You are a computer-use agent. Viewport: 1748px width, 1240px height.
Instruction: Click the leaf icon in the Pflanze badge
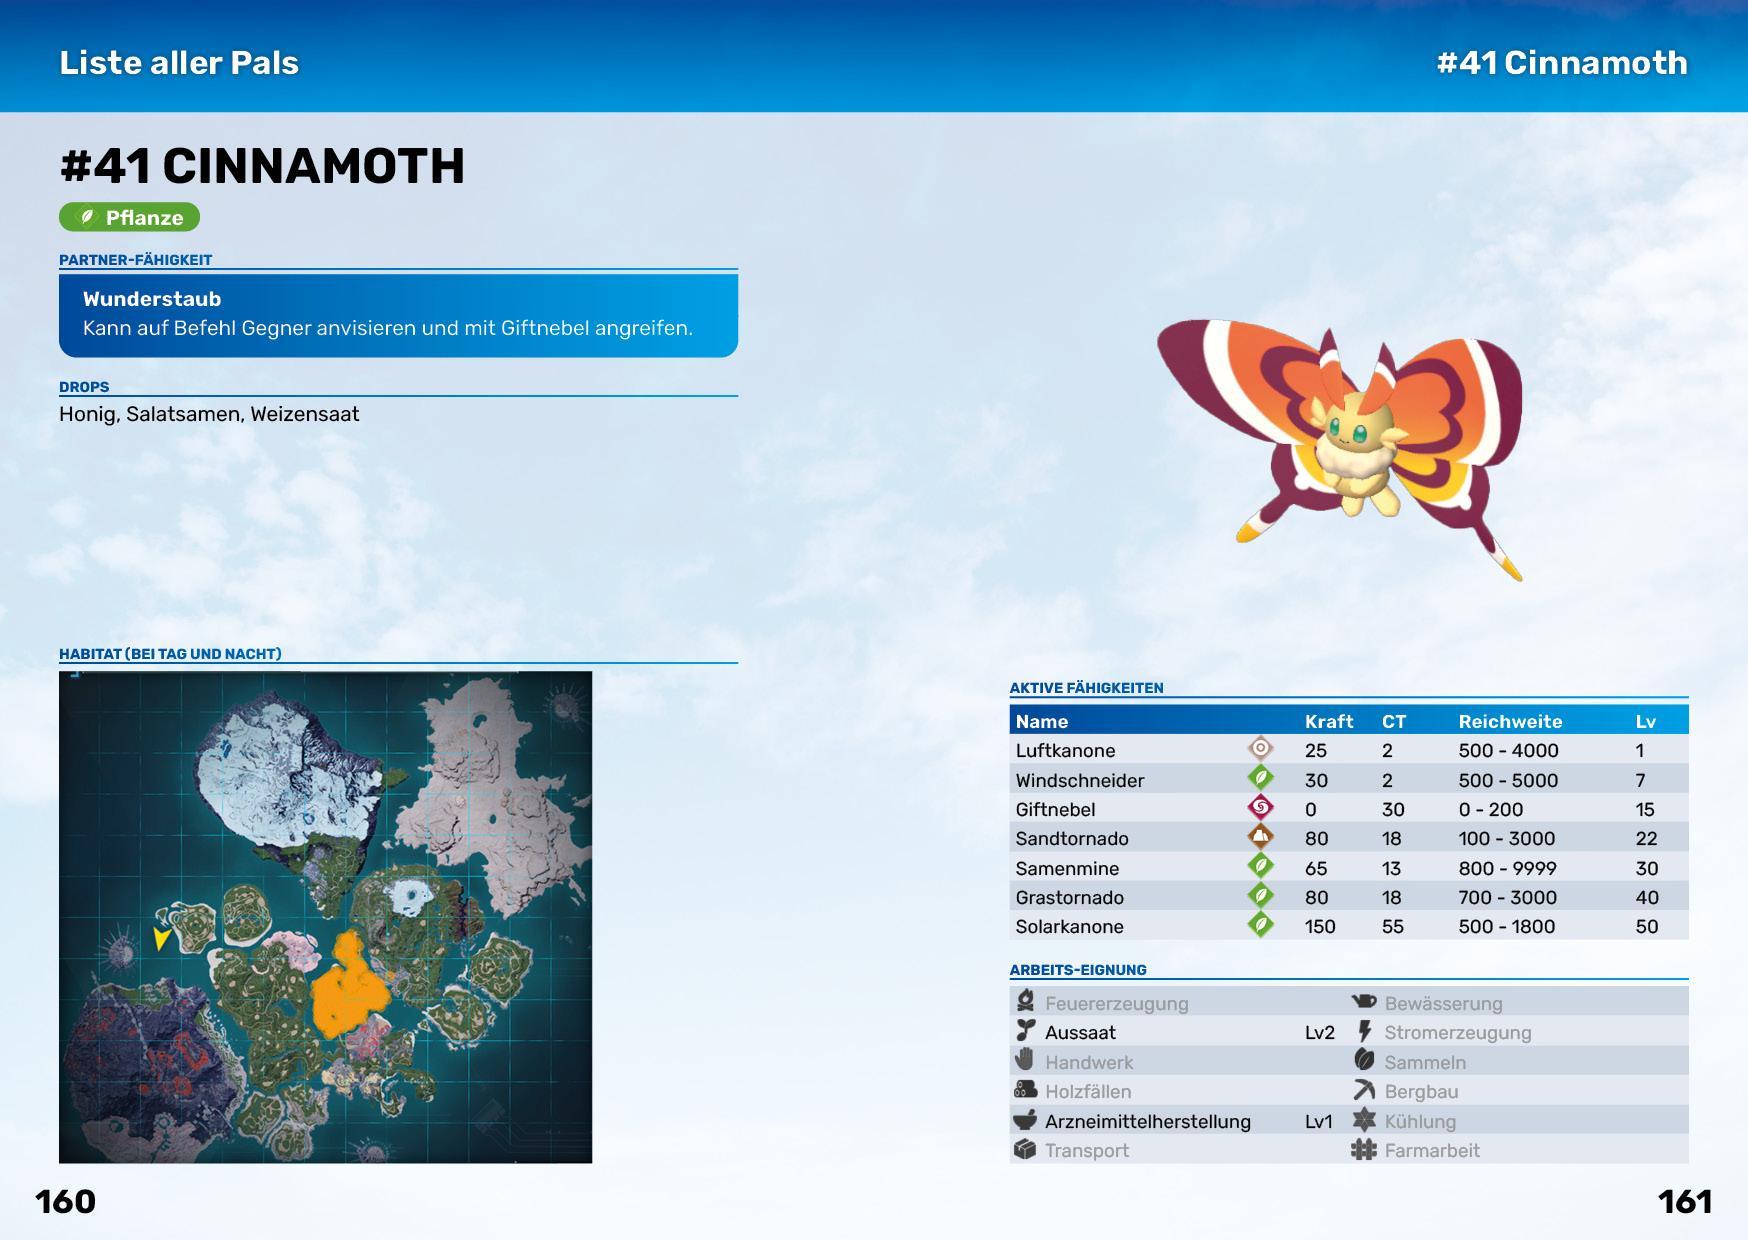click(87, 217)
